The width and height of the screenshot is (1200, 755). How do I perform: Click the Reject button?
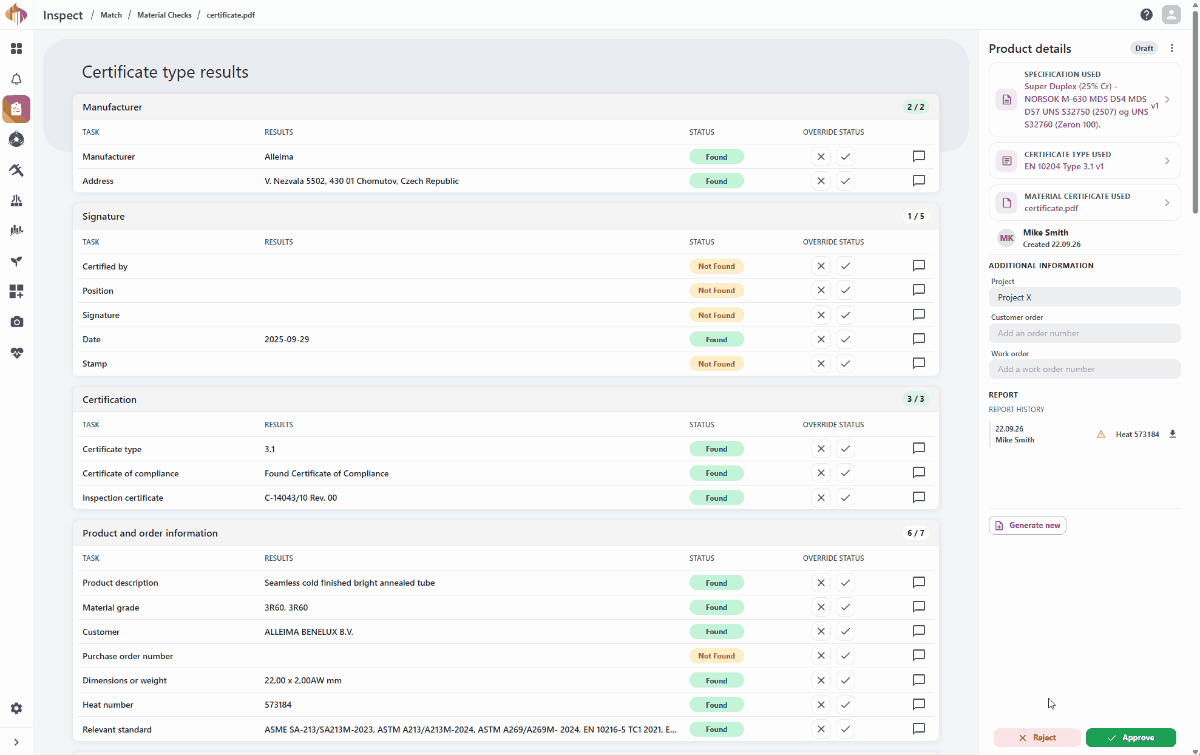(1037, 737)
